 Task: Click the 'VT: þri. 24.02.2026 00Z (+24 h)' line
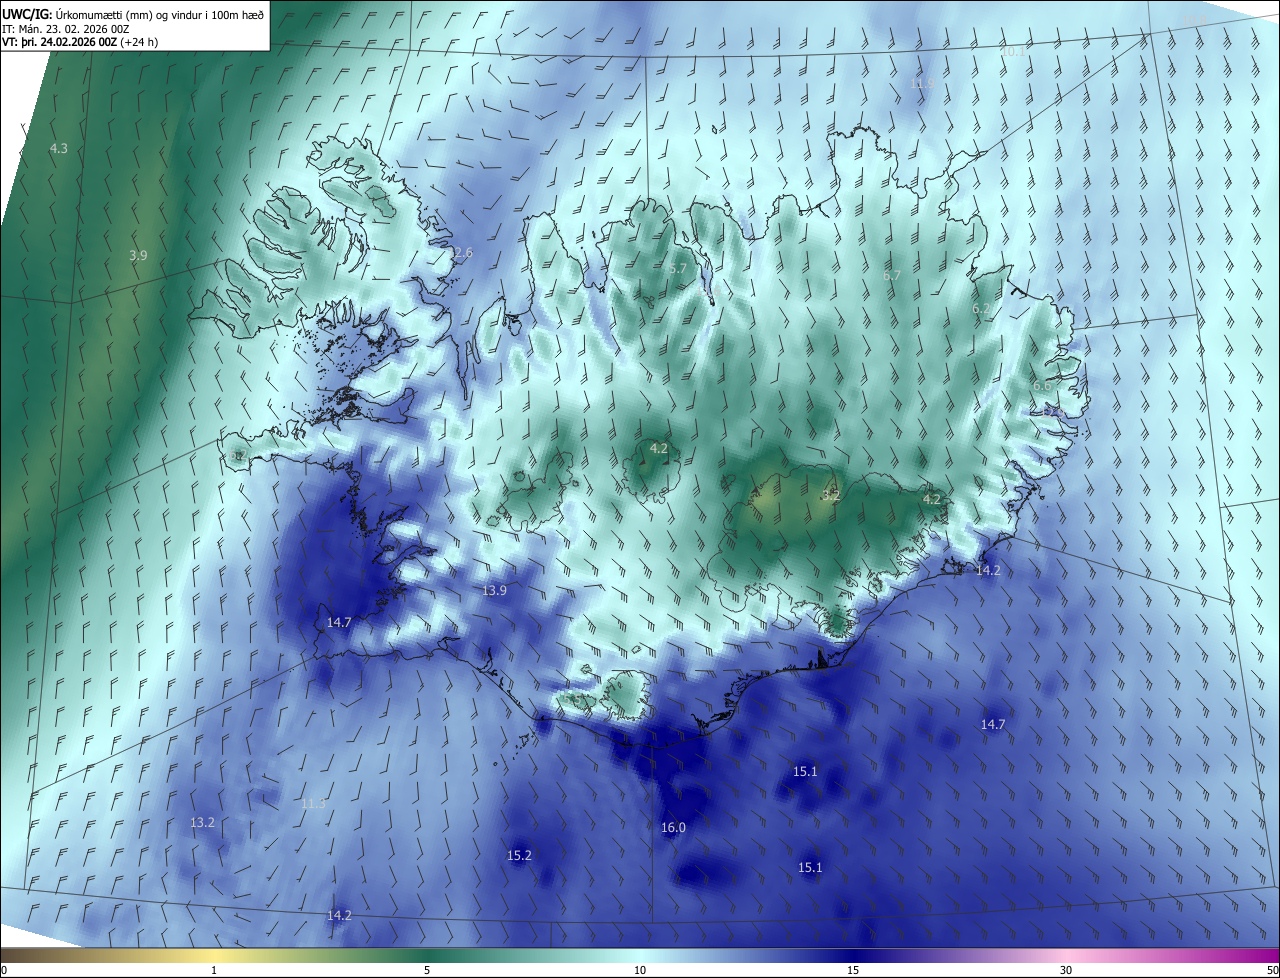(x=80, y=42)
